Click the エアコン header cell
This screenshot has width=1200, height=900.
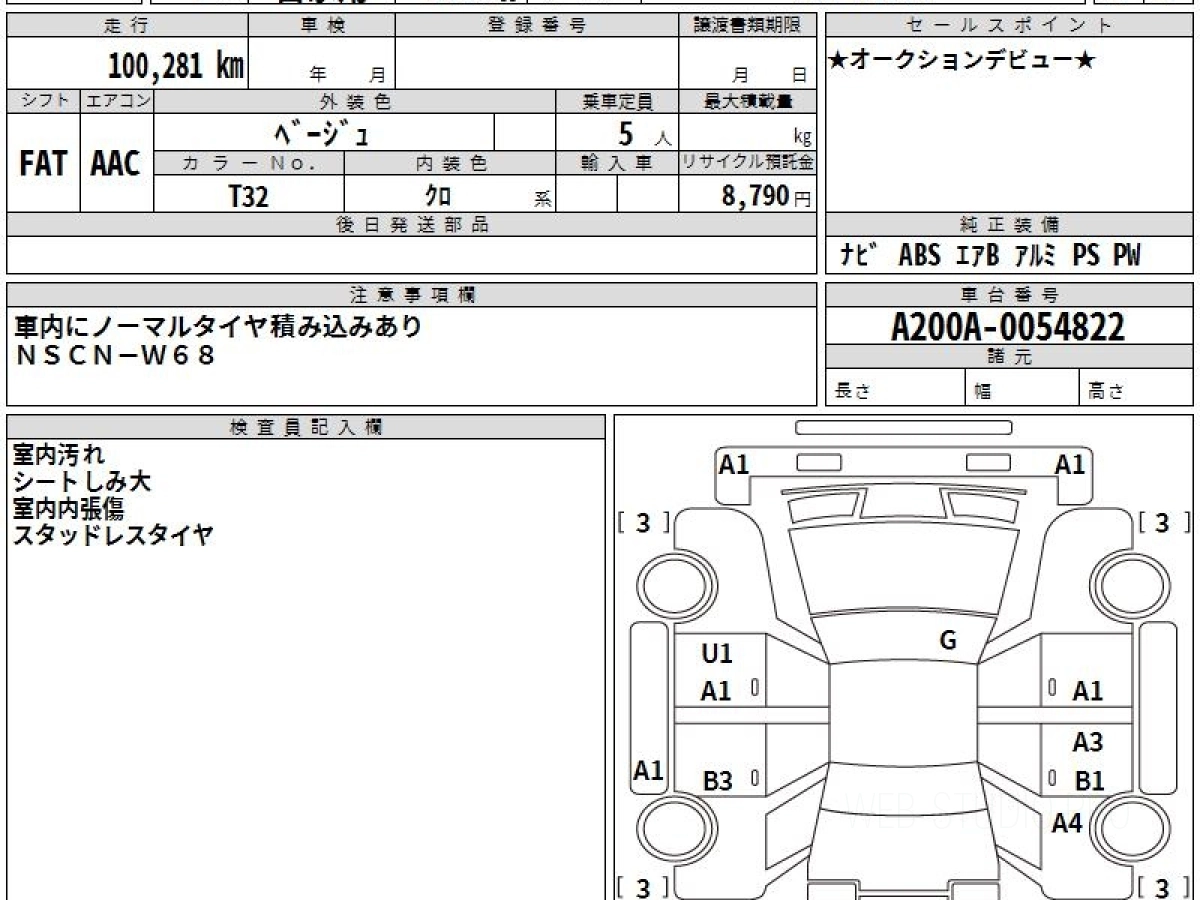[117, 101]
